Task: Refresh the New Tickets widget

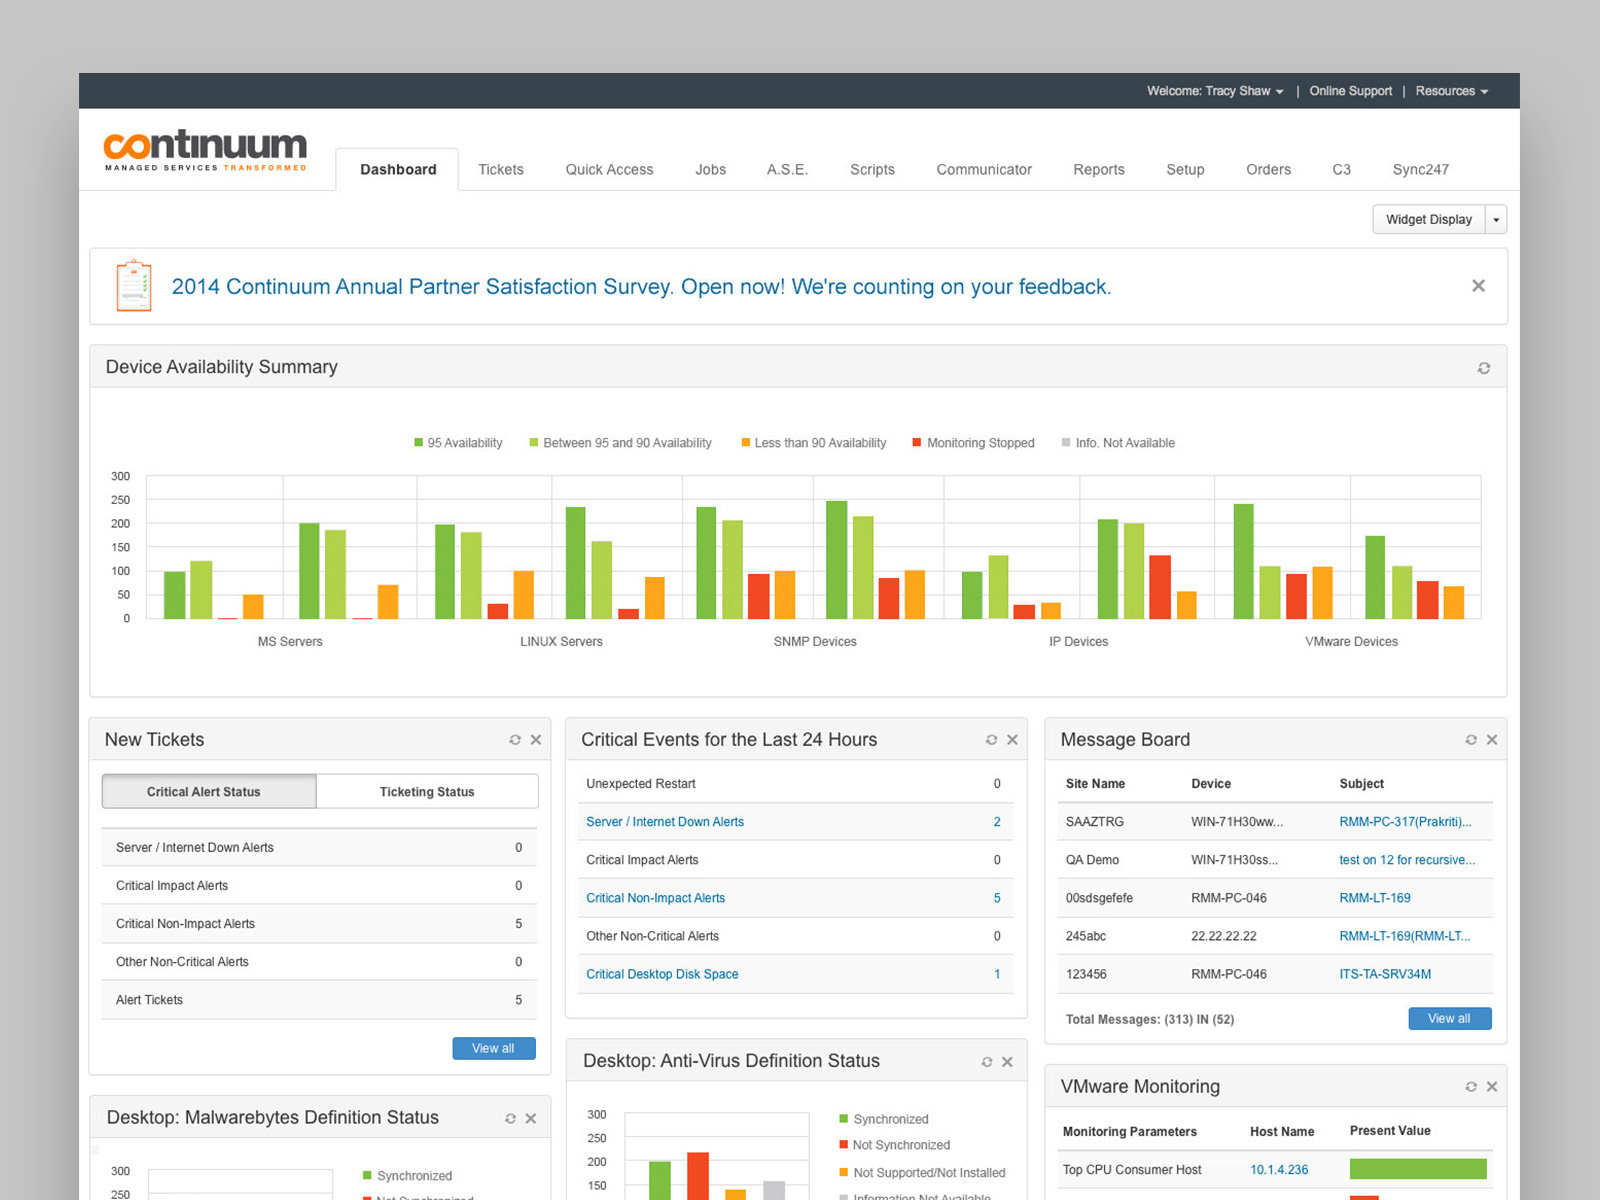Action: tap(514, 739)
